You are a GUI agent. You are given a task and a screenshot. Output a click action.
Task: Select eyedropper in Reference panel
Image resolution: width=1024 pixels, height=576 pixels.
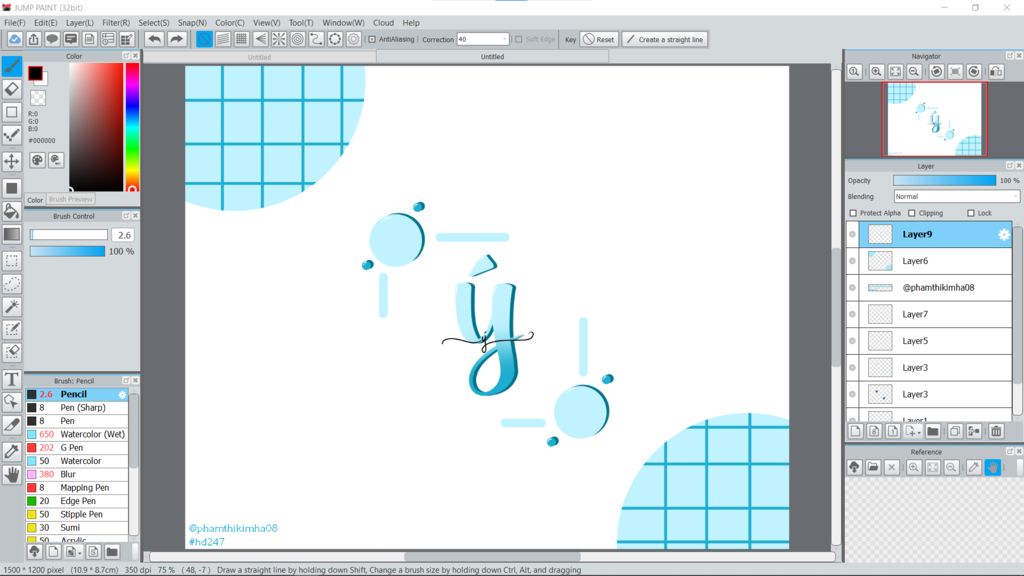point(974,467)
